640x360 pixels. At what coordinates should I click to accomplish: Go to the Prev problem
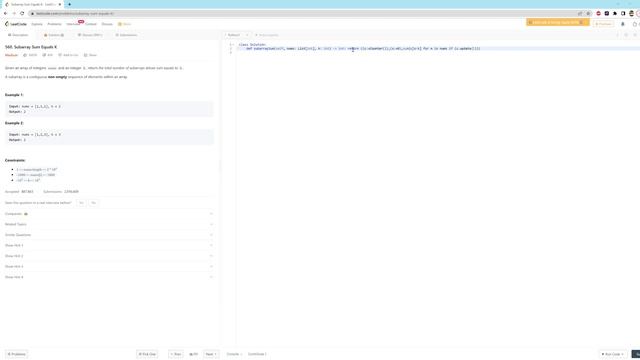tap(176, 354)
